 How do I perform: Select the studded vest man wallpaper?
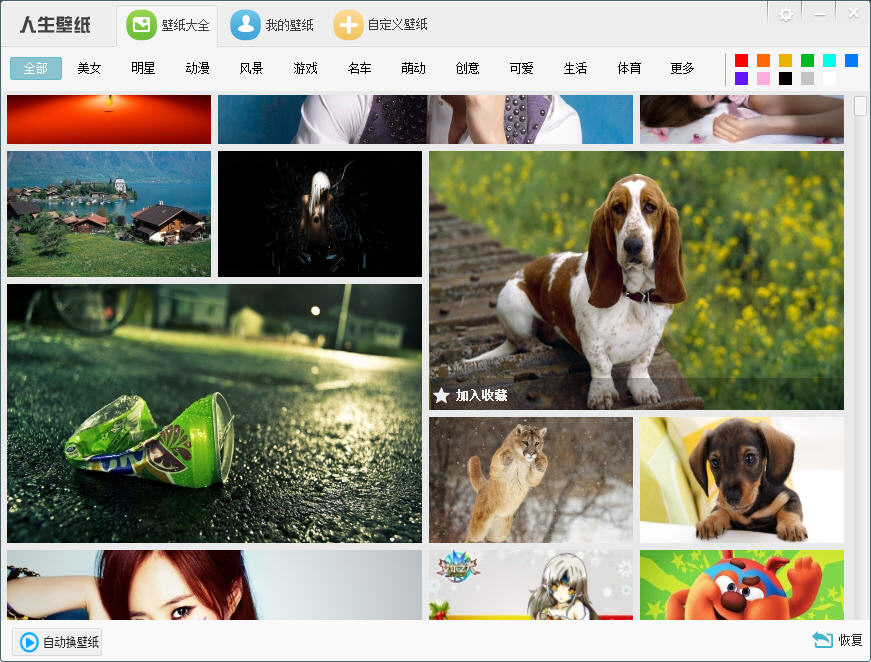(x=425, y=119)
